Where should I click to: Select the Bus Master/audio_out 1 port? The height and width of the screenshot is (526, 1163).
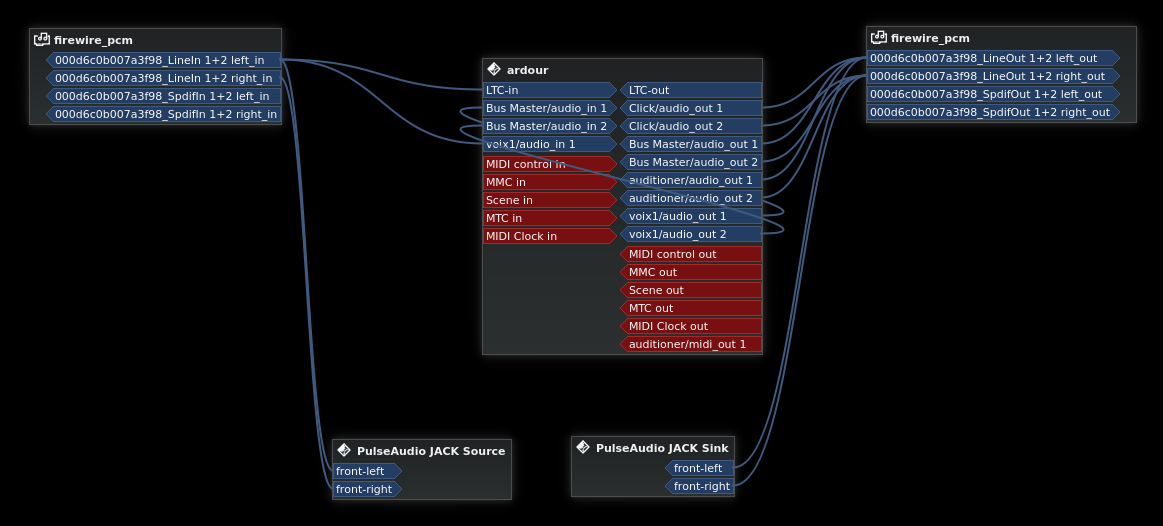click(x=691, y=144)
